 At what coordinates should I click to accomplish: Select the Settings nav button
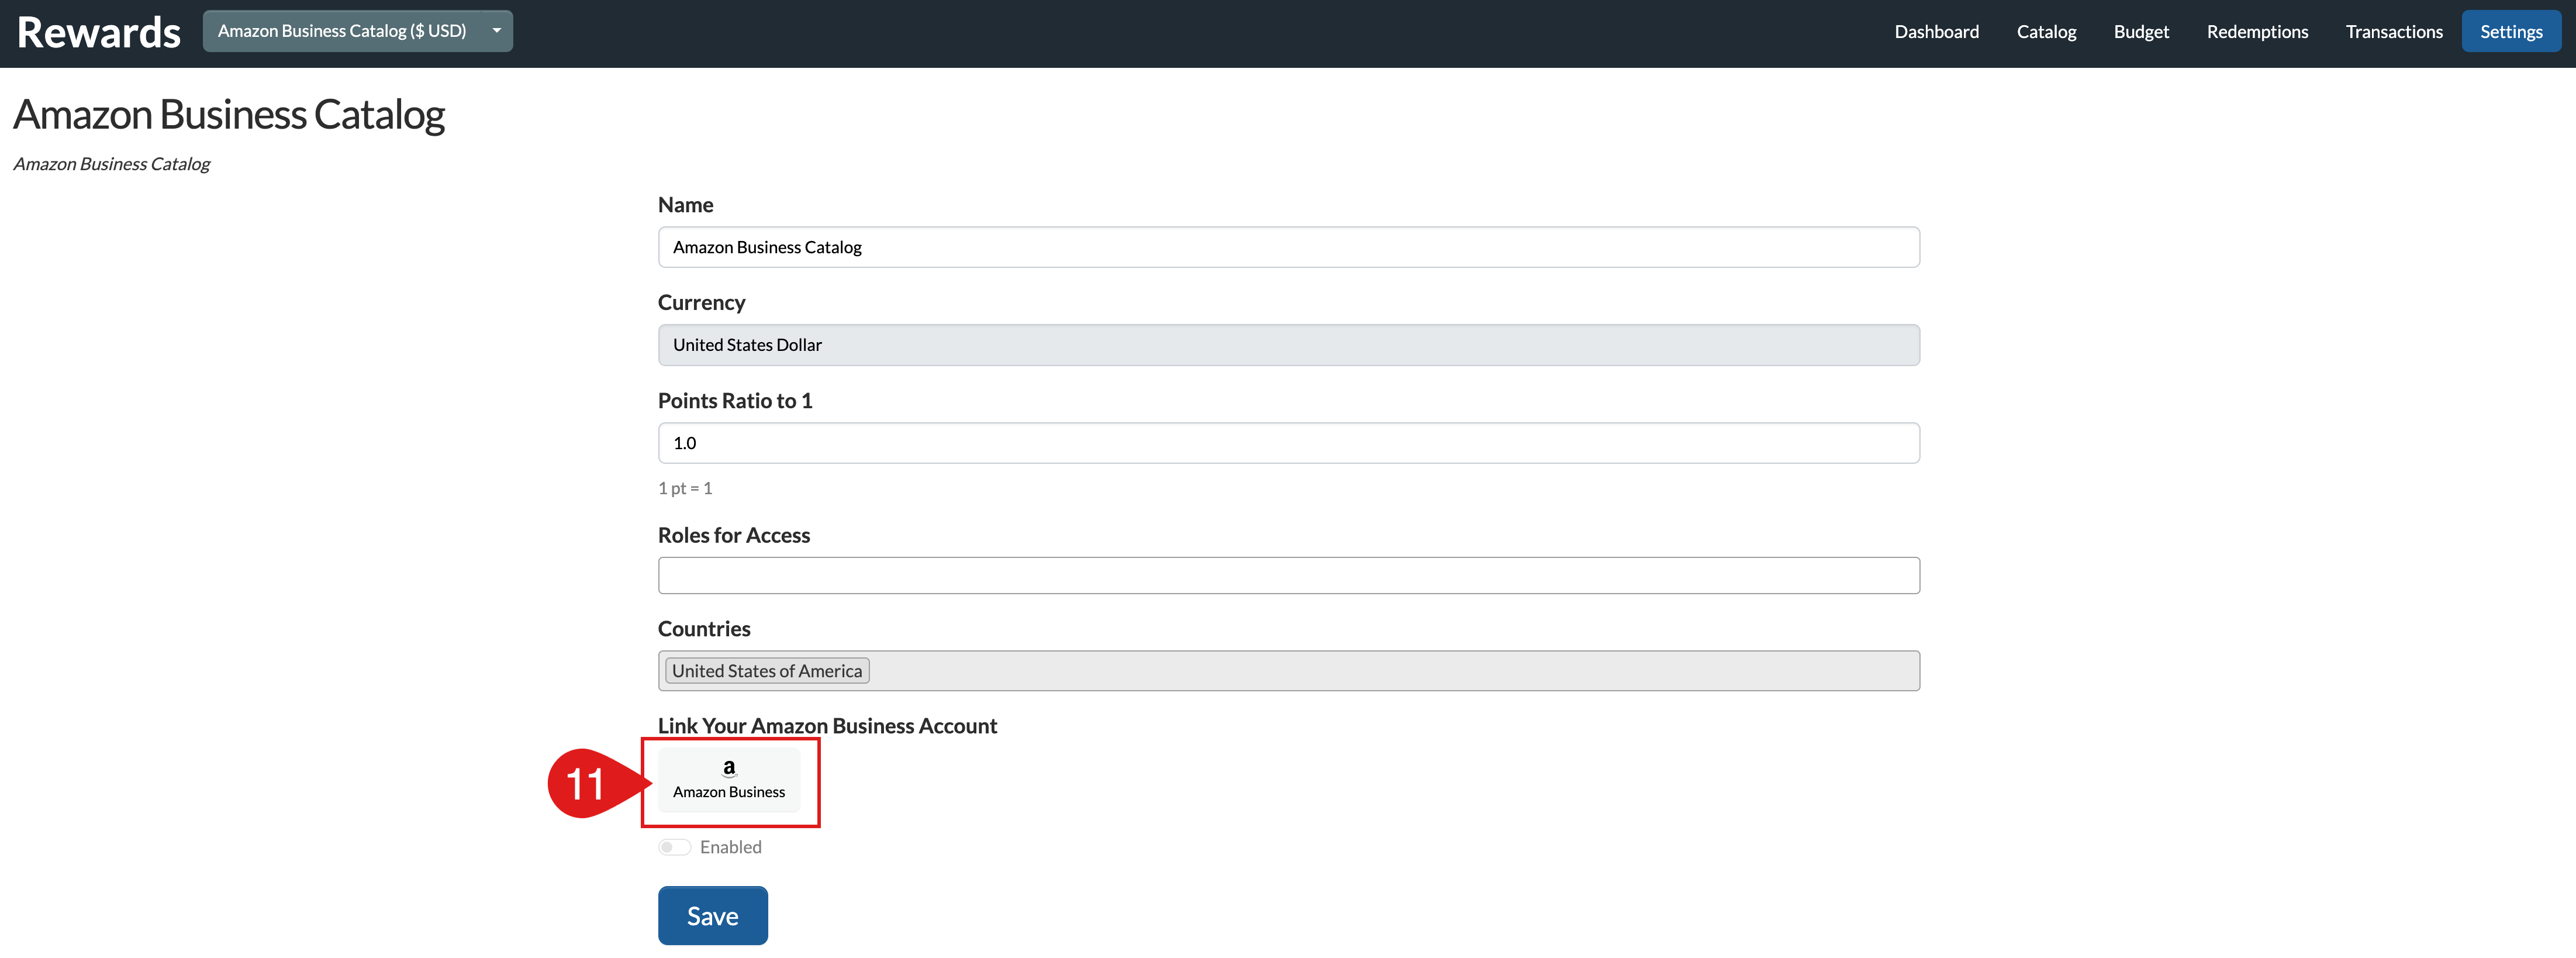pos(2511,32)
